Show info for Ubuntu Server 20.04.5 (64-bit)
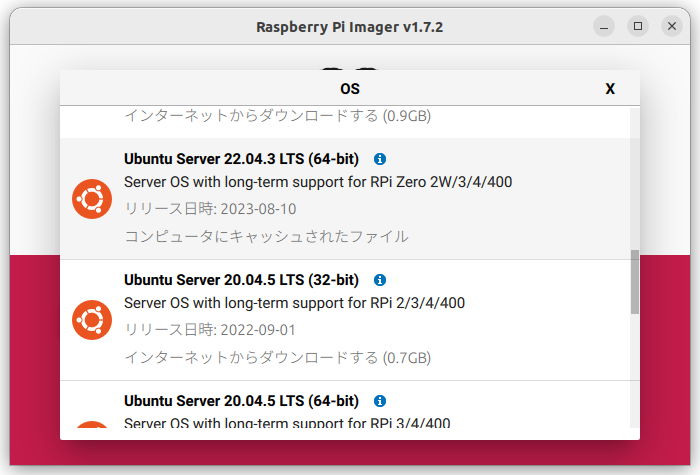700x475 pixels. coord(380,401)
